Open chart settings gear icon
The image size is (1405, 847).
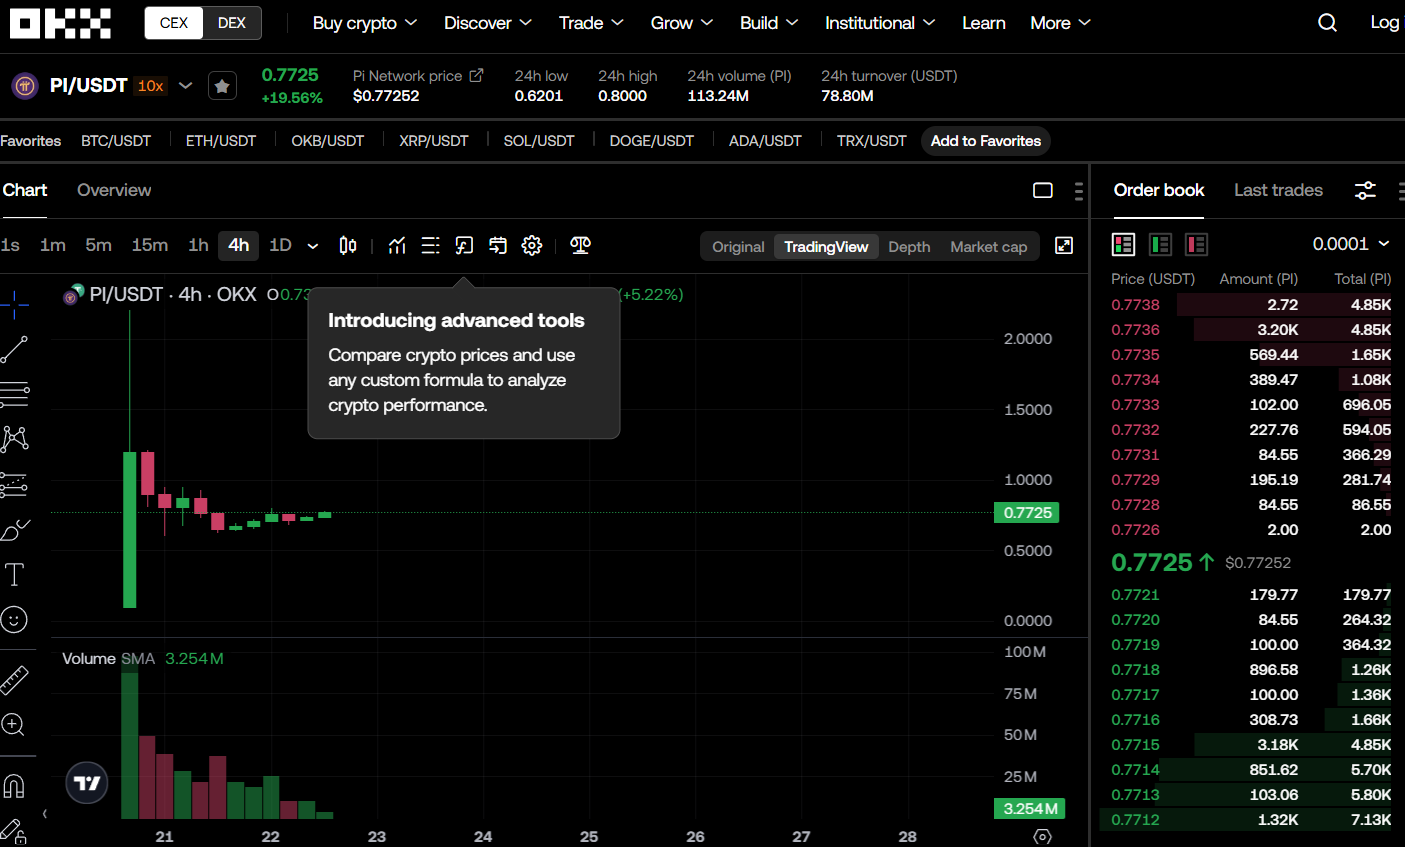[x=532, y=246]
